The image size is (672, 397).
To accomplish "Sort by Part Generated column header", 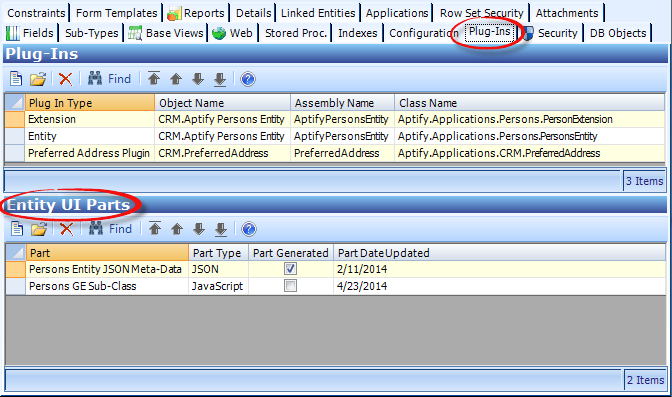I will pyautogui.click(x=291, y=253).
